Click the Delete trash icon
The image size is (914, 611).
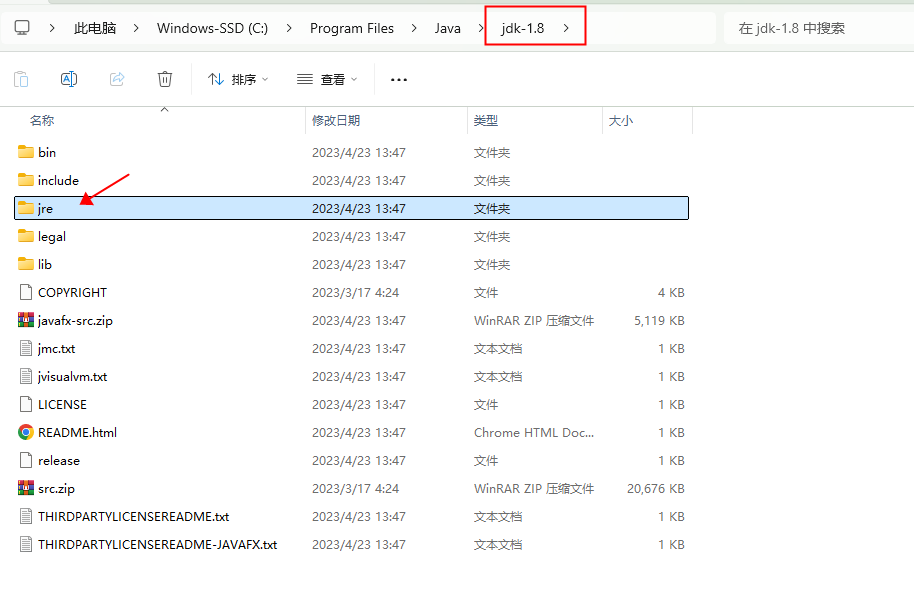click(x=164, y=78)
